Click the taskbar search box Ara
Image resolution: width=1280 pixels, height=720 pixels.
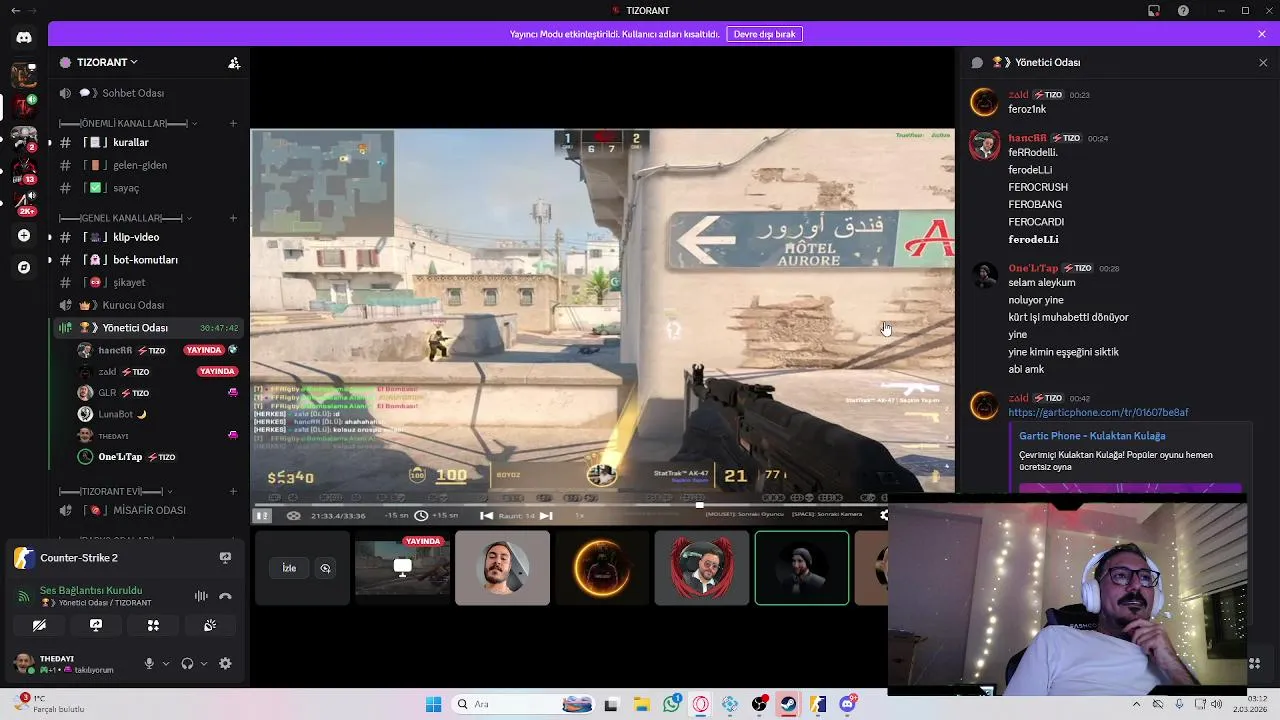pyautogui.click(x=523, y=704)
